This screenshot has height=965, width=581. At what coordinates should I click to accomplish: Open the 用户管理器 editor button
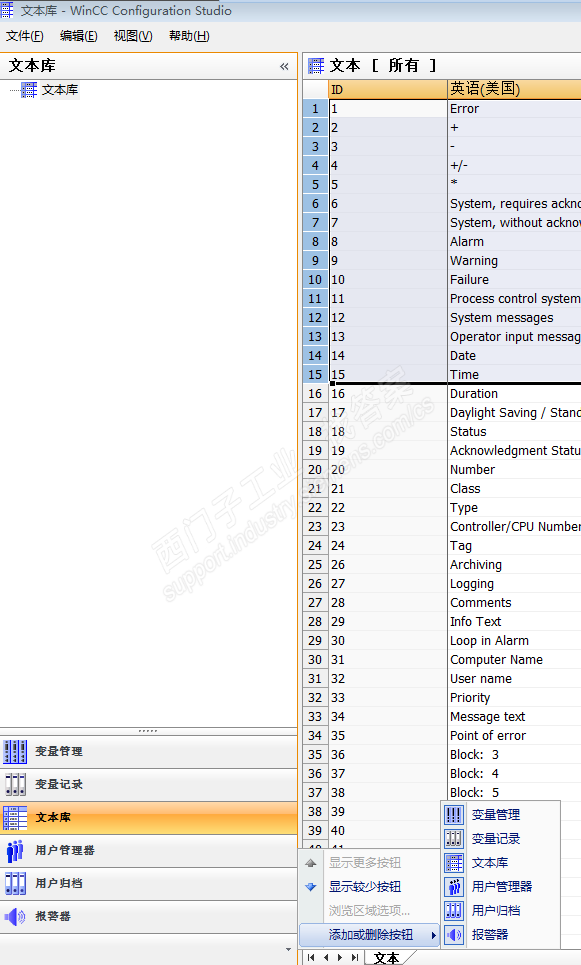pyautogui.click(x=148, y=851)
